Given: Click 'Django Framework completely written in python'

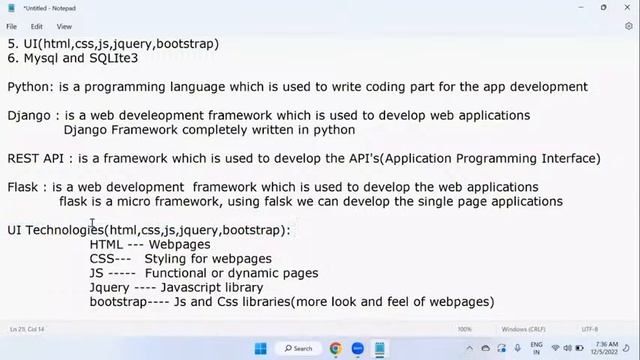Looking at the screenshot, I should 209,130.
